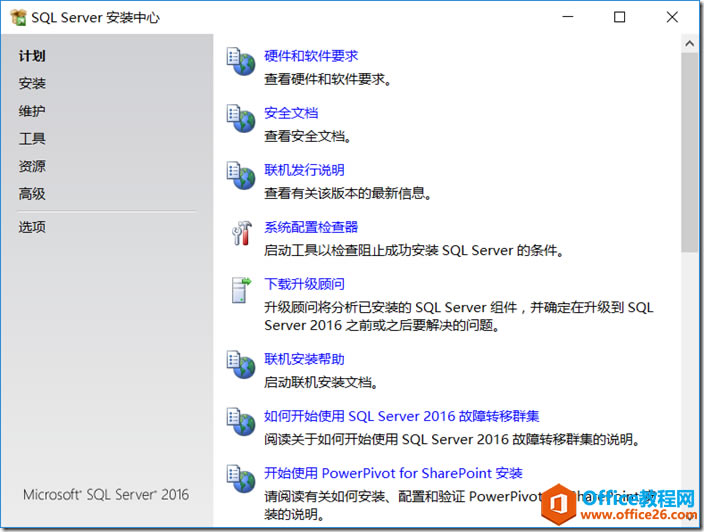Click the tools icon beside 系统配置检查器
704x532 pixels.
tap(242, 233)
